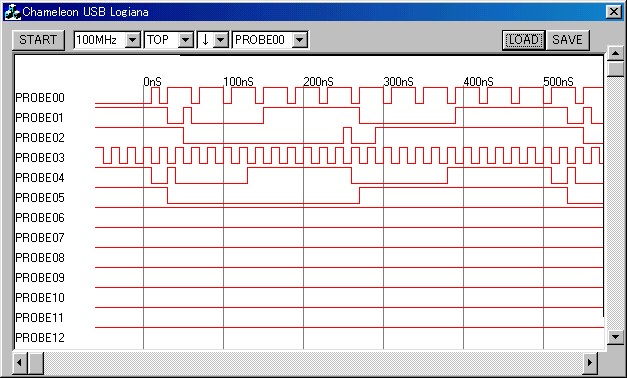Screen dimensions: 627x378
Task: Click the 100nS time marker
Action: coord(238,82)
